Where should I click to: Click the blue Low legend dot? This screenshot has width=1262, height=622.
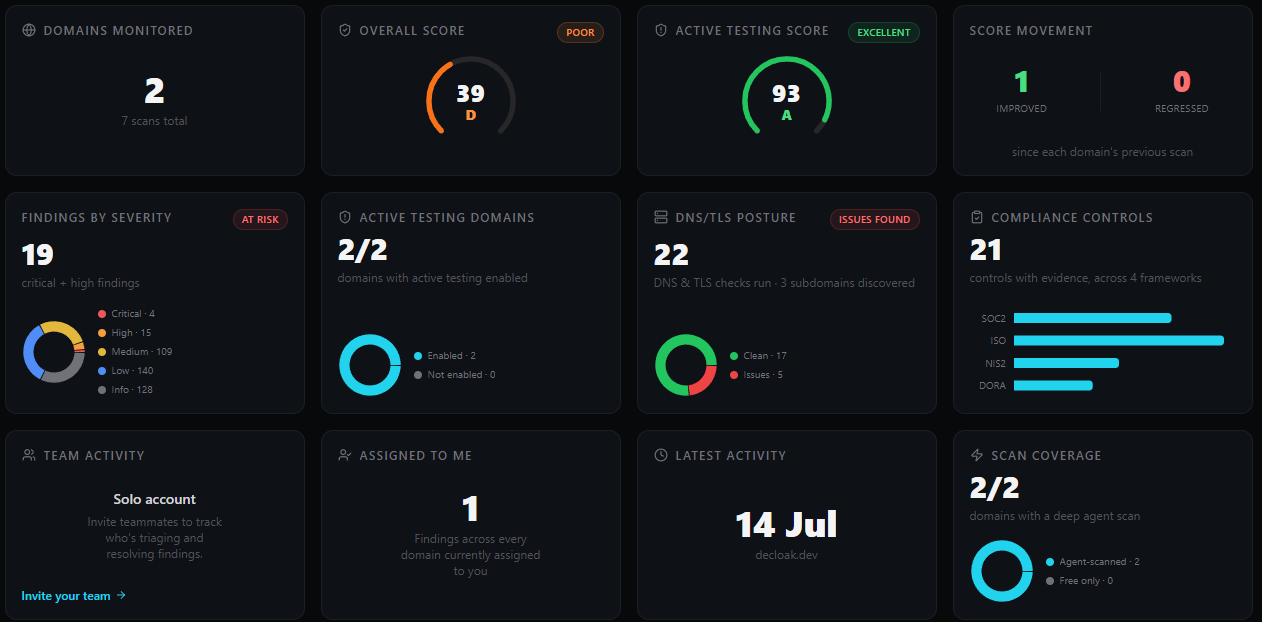pos(102,371)
